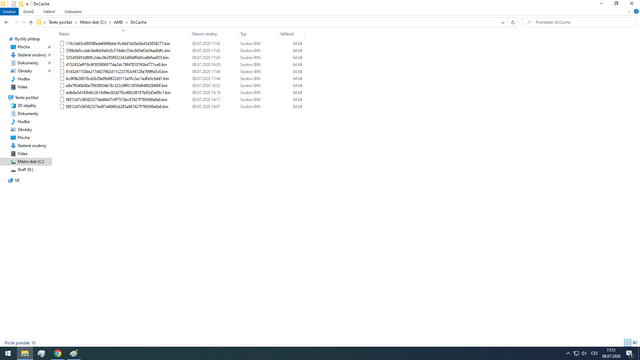Image resolution: width=640 pixels, height=360 pixels.
Task: Sort by the Velikost column header
Action: pyautogui.click(x=291, y=34)
